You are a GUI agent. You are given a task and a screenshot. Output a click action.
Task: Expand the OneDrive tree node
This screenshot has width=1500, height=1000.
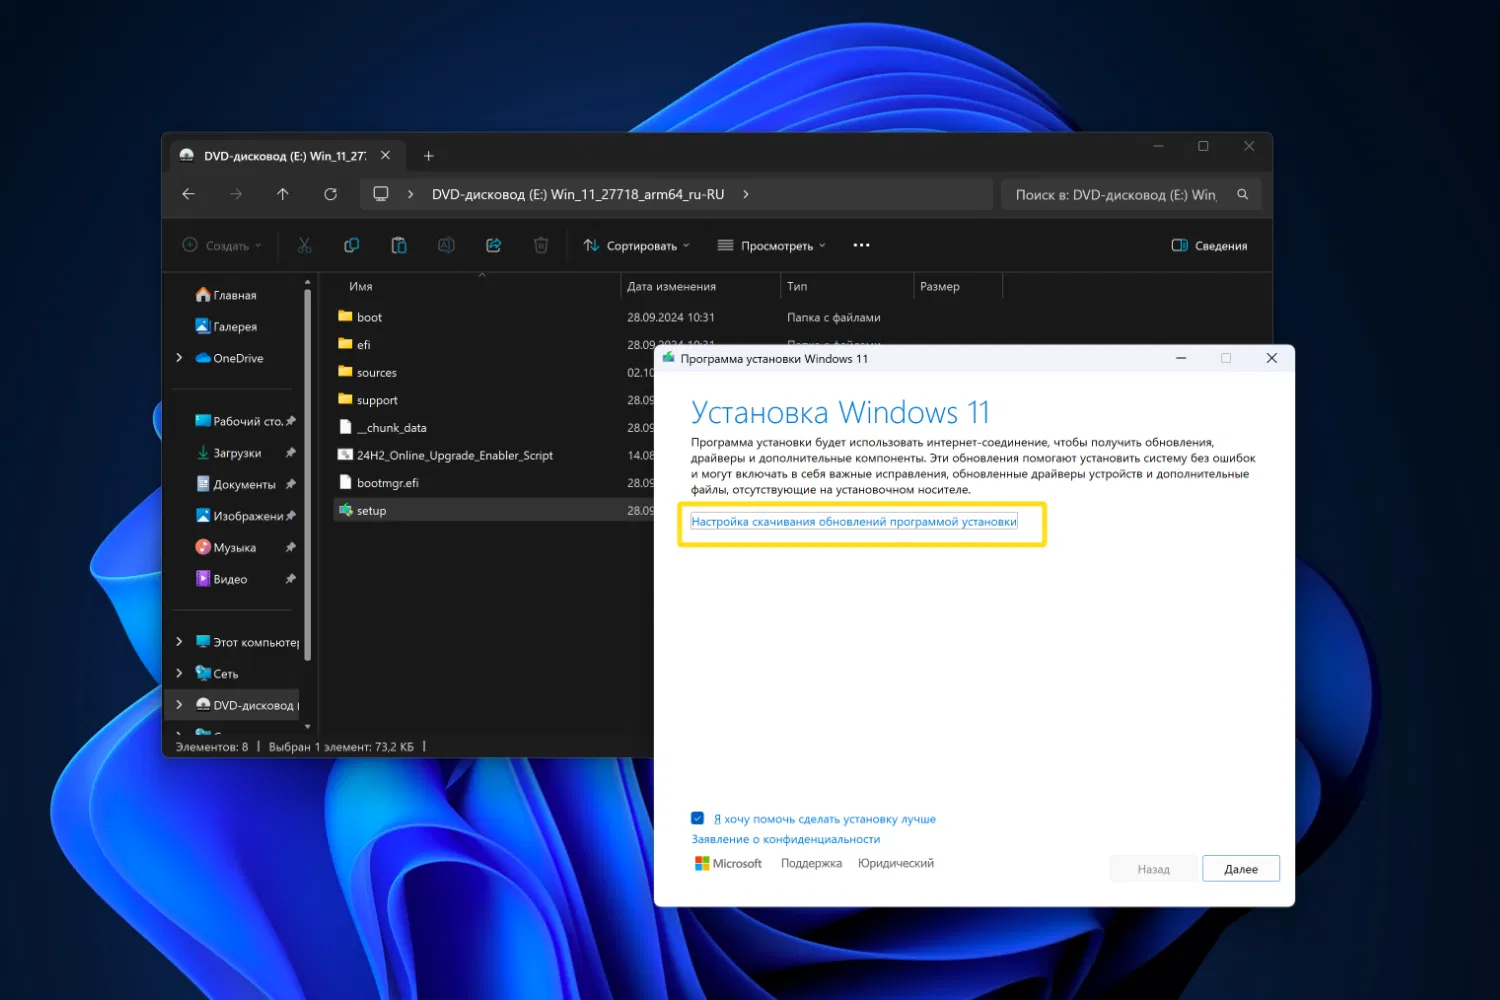[179, 358]
